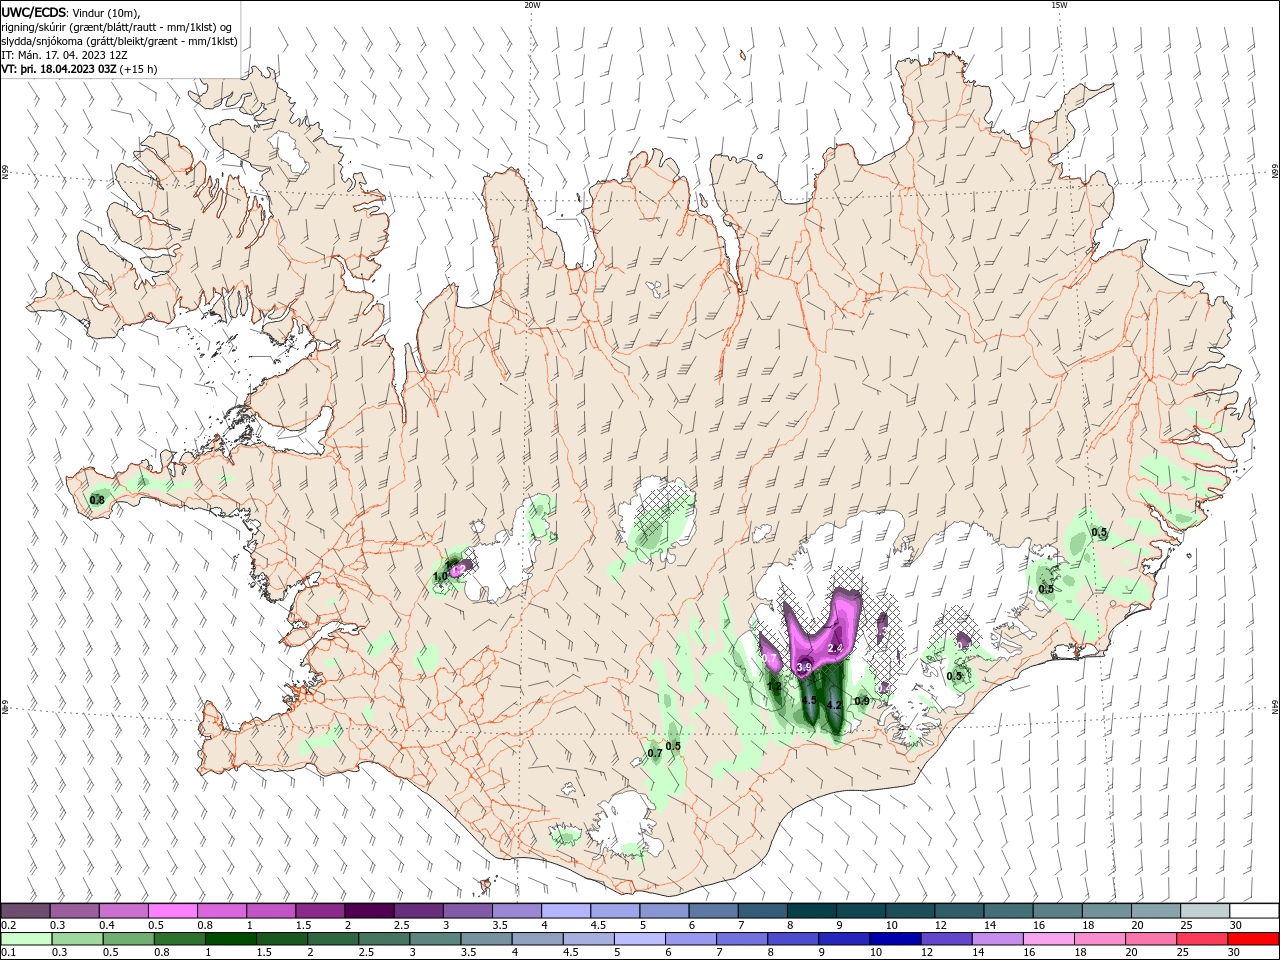Select the 3 swatch in the top legend row

point(467,911)
